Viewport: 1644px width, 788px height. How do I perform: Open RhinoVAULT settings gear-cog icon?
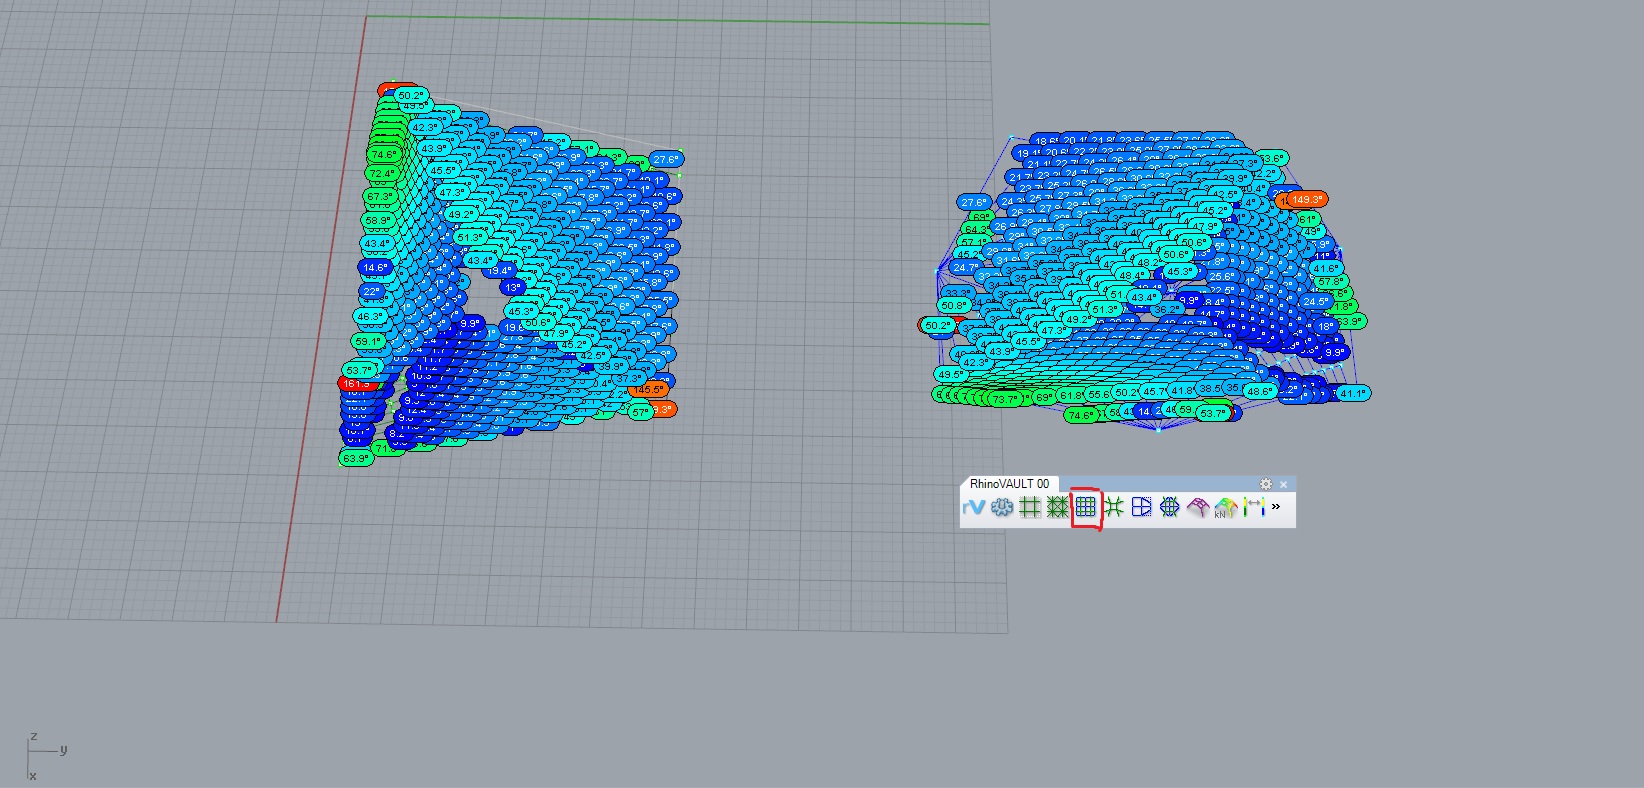(x=1001, y=508)
